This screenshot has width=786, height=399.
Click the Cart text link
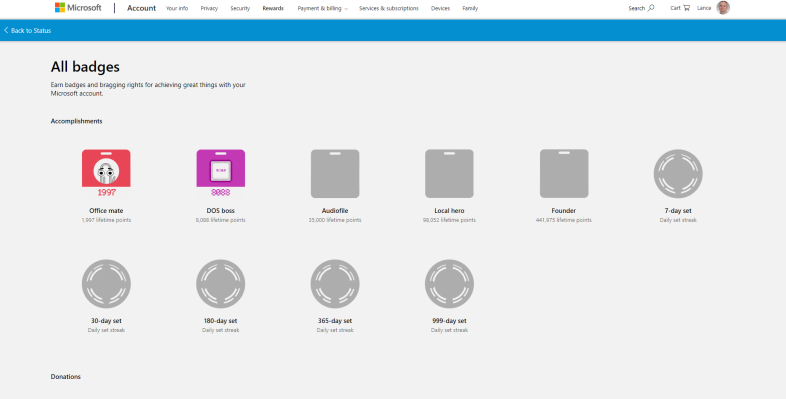tap(675, 9)
